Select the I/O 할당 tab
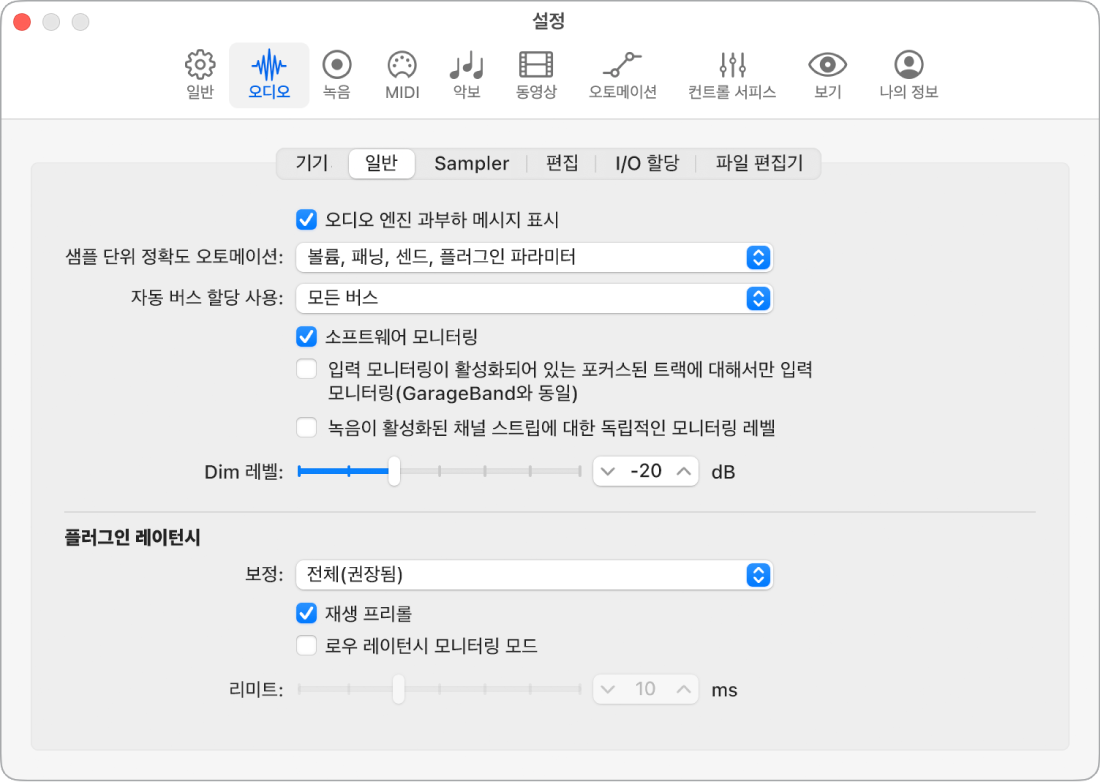1101x782 pixels. (647, 164)
